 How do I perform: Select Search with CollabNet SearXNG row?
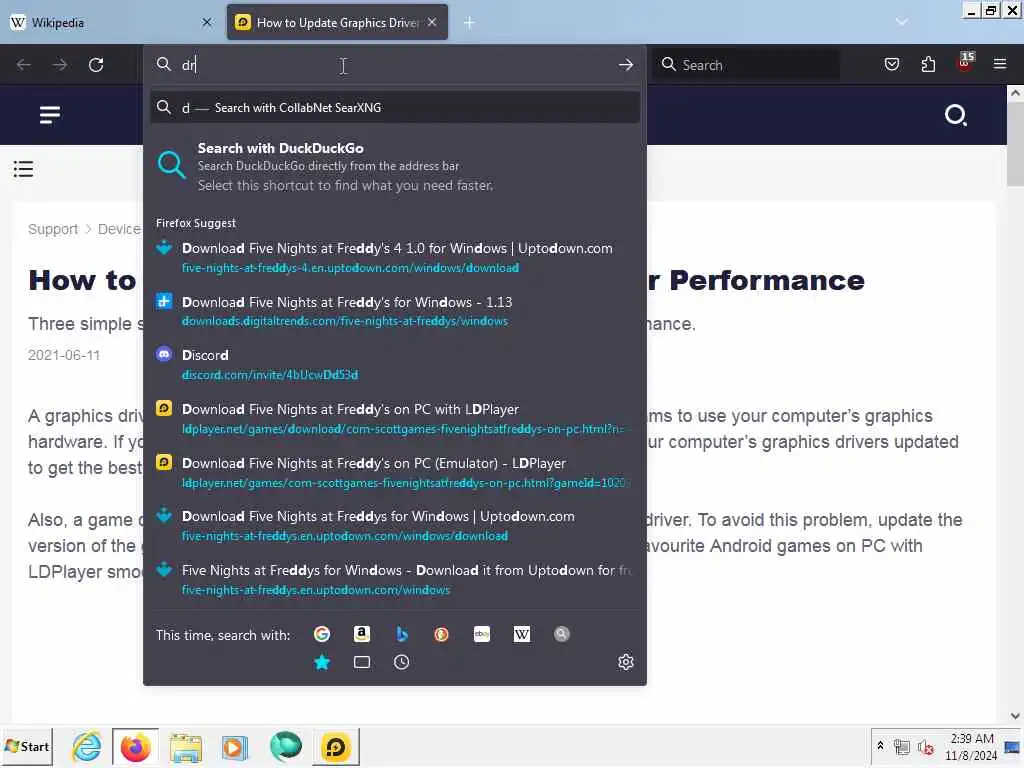[x=394, y=108]
